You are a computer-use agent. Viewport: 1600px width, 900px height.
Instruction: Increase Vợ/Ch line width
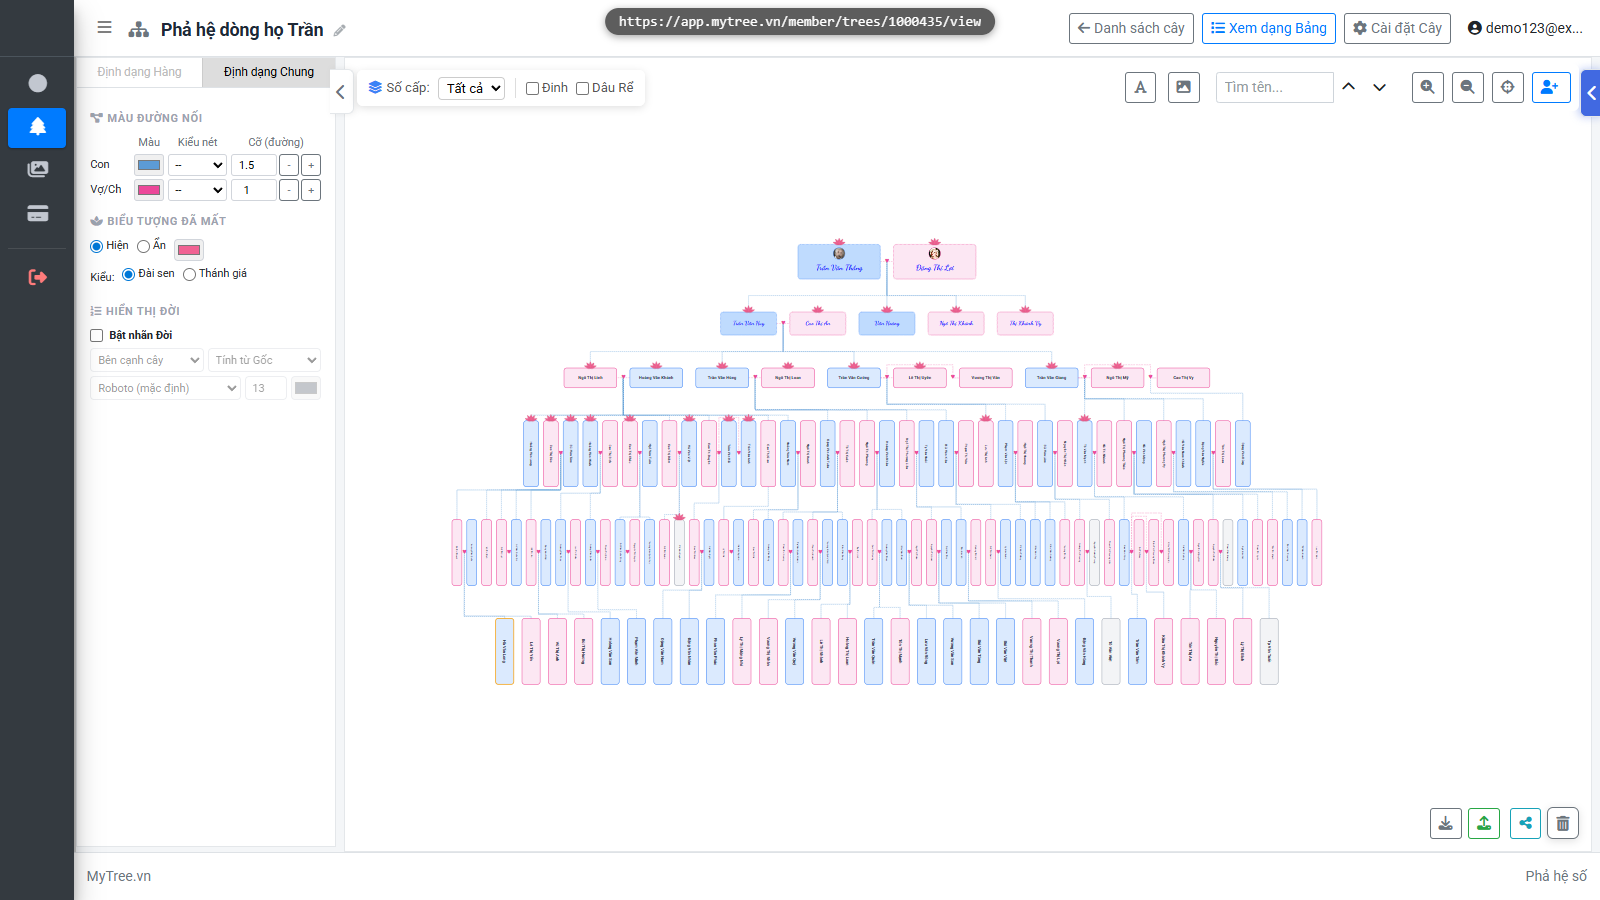[x=311, y=190]
